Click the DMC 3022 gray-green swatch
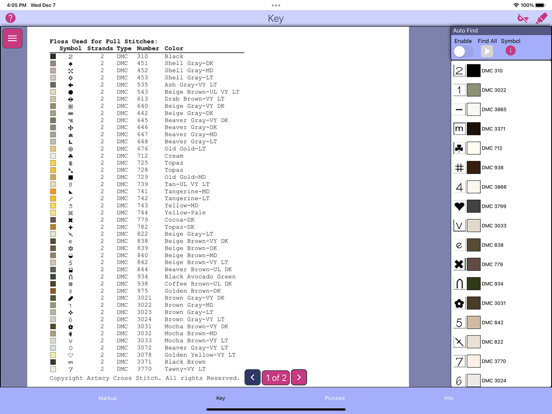 pos(473,90)
